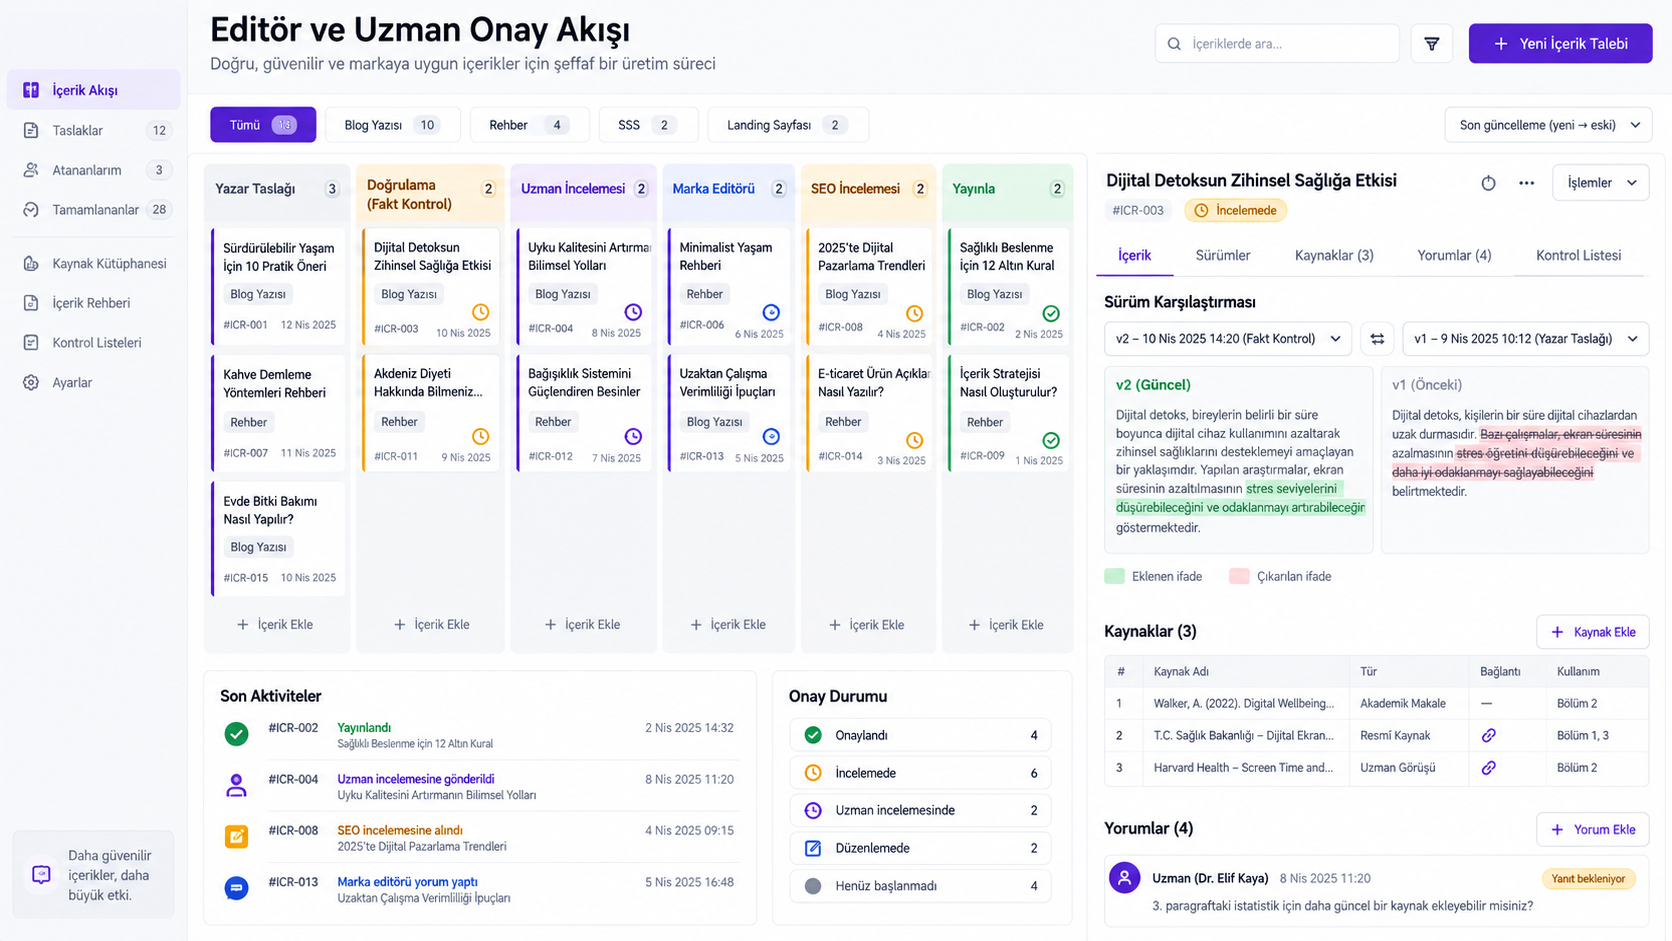Click in the İçeriklerde ara search field
Viewport: 1672px width, 941px height.
[1277, 44]
